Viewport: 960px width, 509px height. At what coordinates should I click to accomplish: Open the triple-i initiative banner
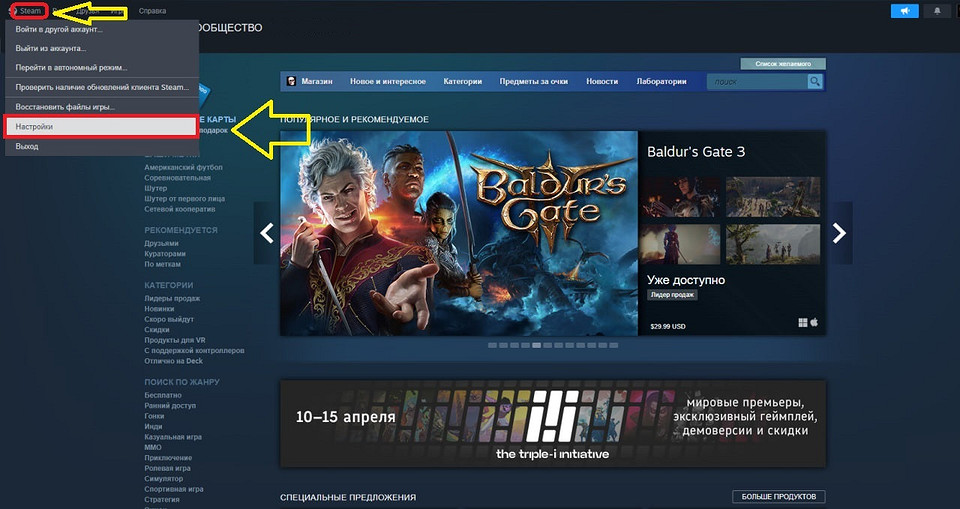[x=553, y=424]
